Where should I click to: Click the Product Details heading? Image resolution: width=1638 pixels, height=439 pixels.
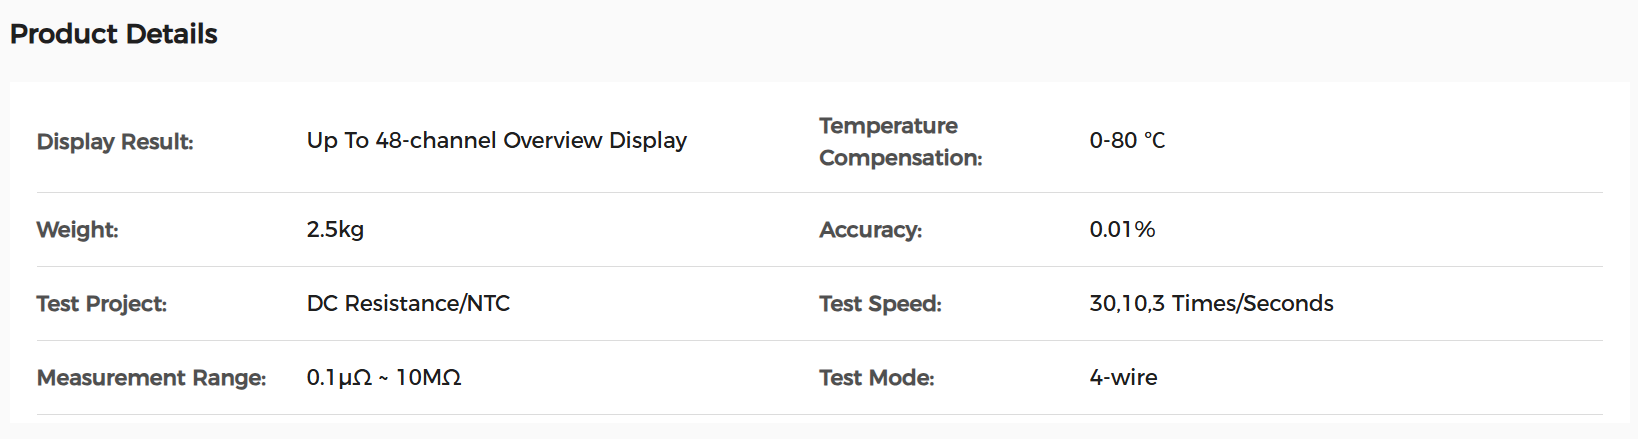(114, 34)
